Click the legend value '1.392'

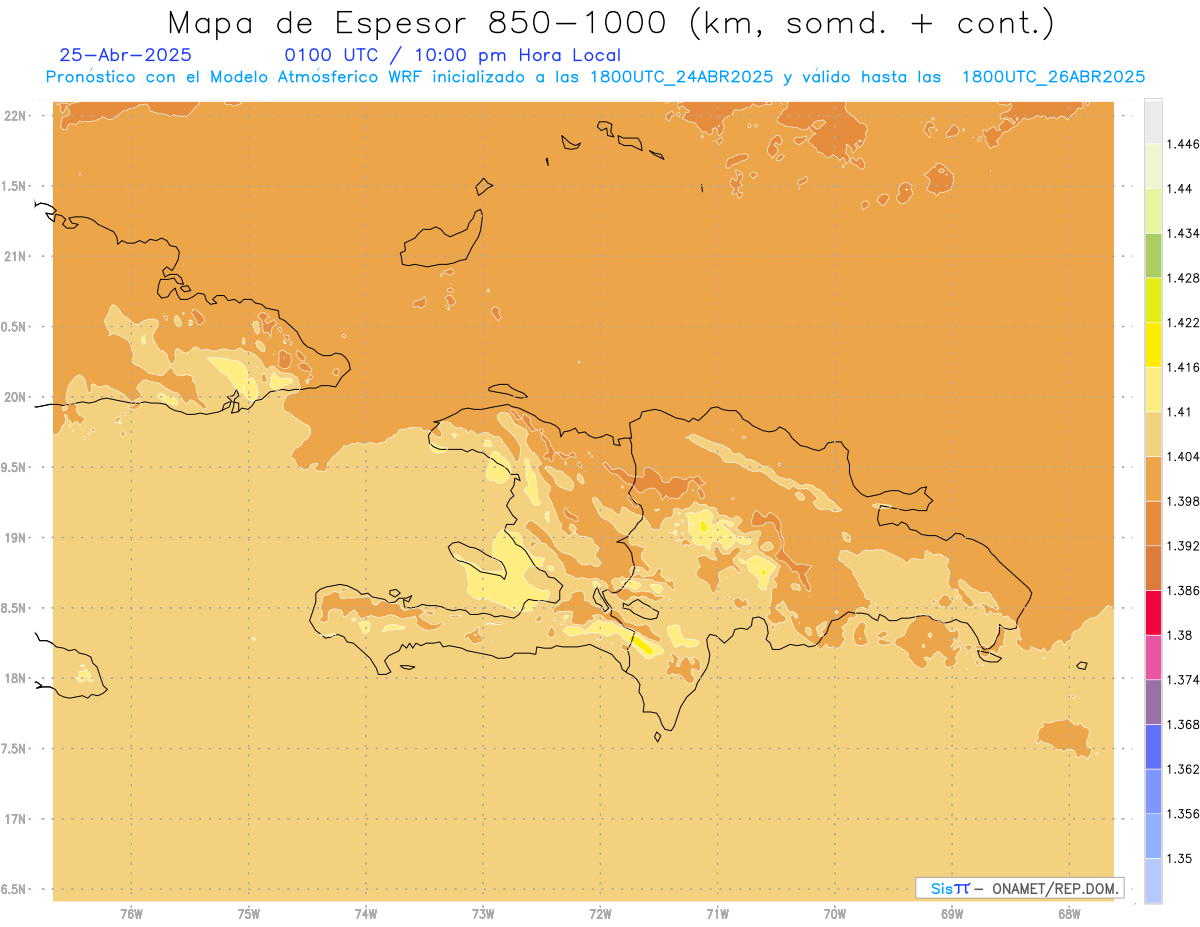tap(1182, 546)
